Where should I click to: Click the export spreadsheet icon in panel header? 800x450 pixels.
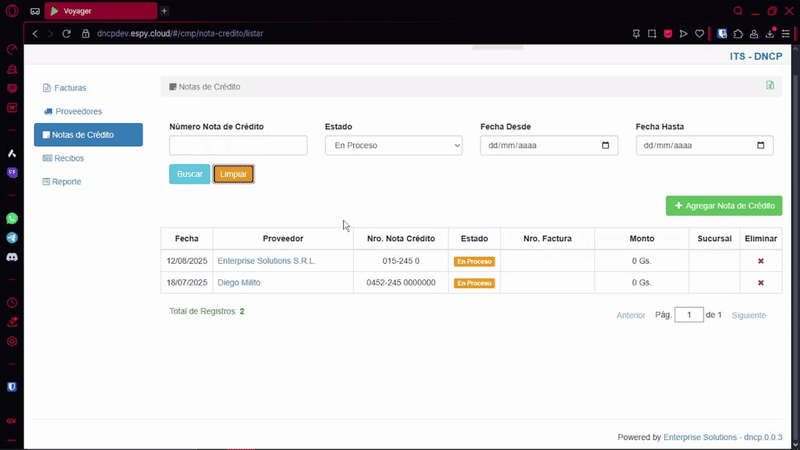[x=769, y=86]
